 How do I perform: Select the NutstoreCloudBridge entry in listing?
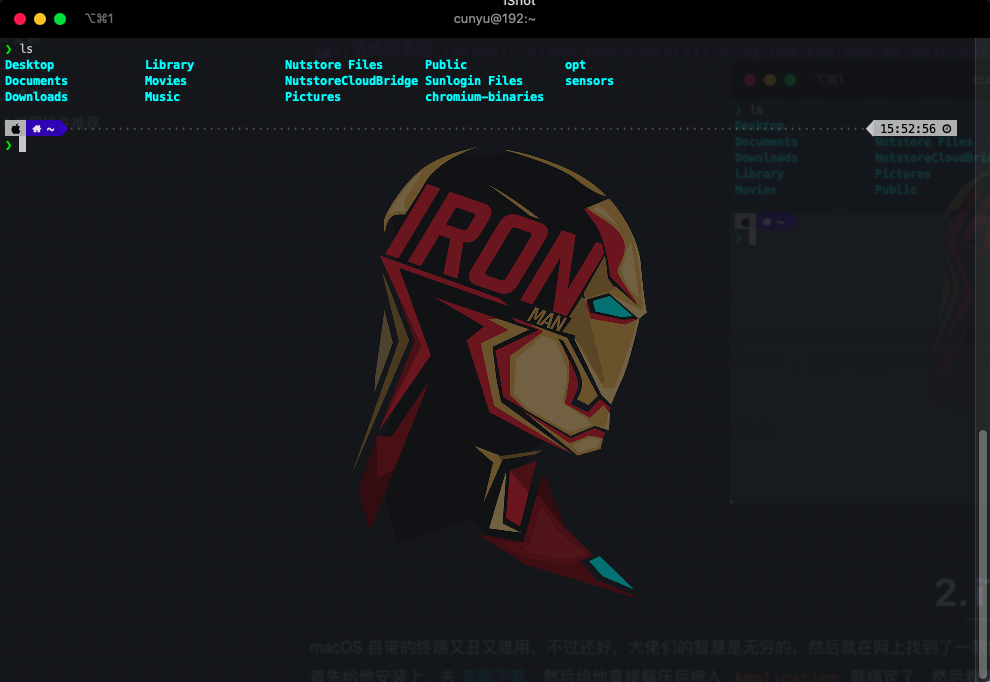(x=351, y=81)
